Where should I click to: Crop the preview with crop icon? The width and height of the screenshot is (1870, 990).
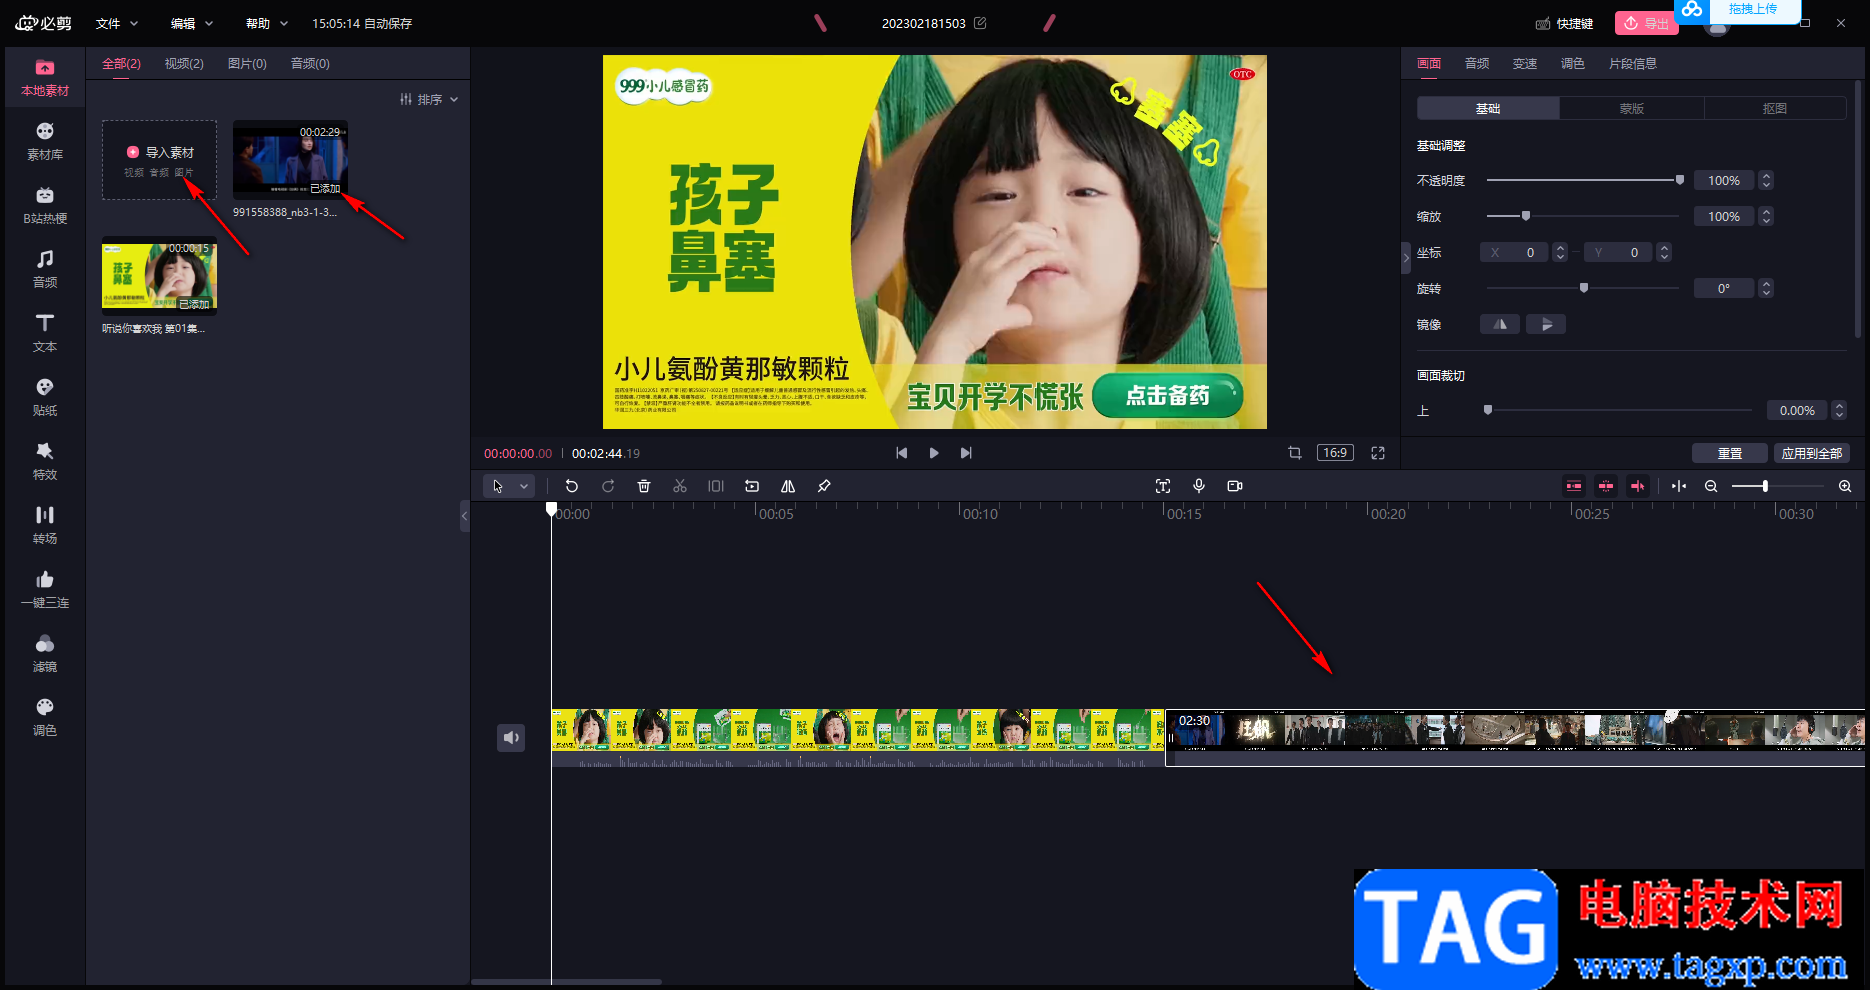tap(1295, 453)
